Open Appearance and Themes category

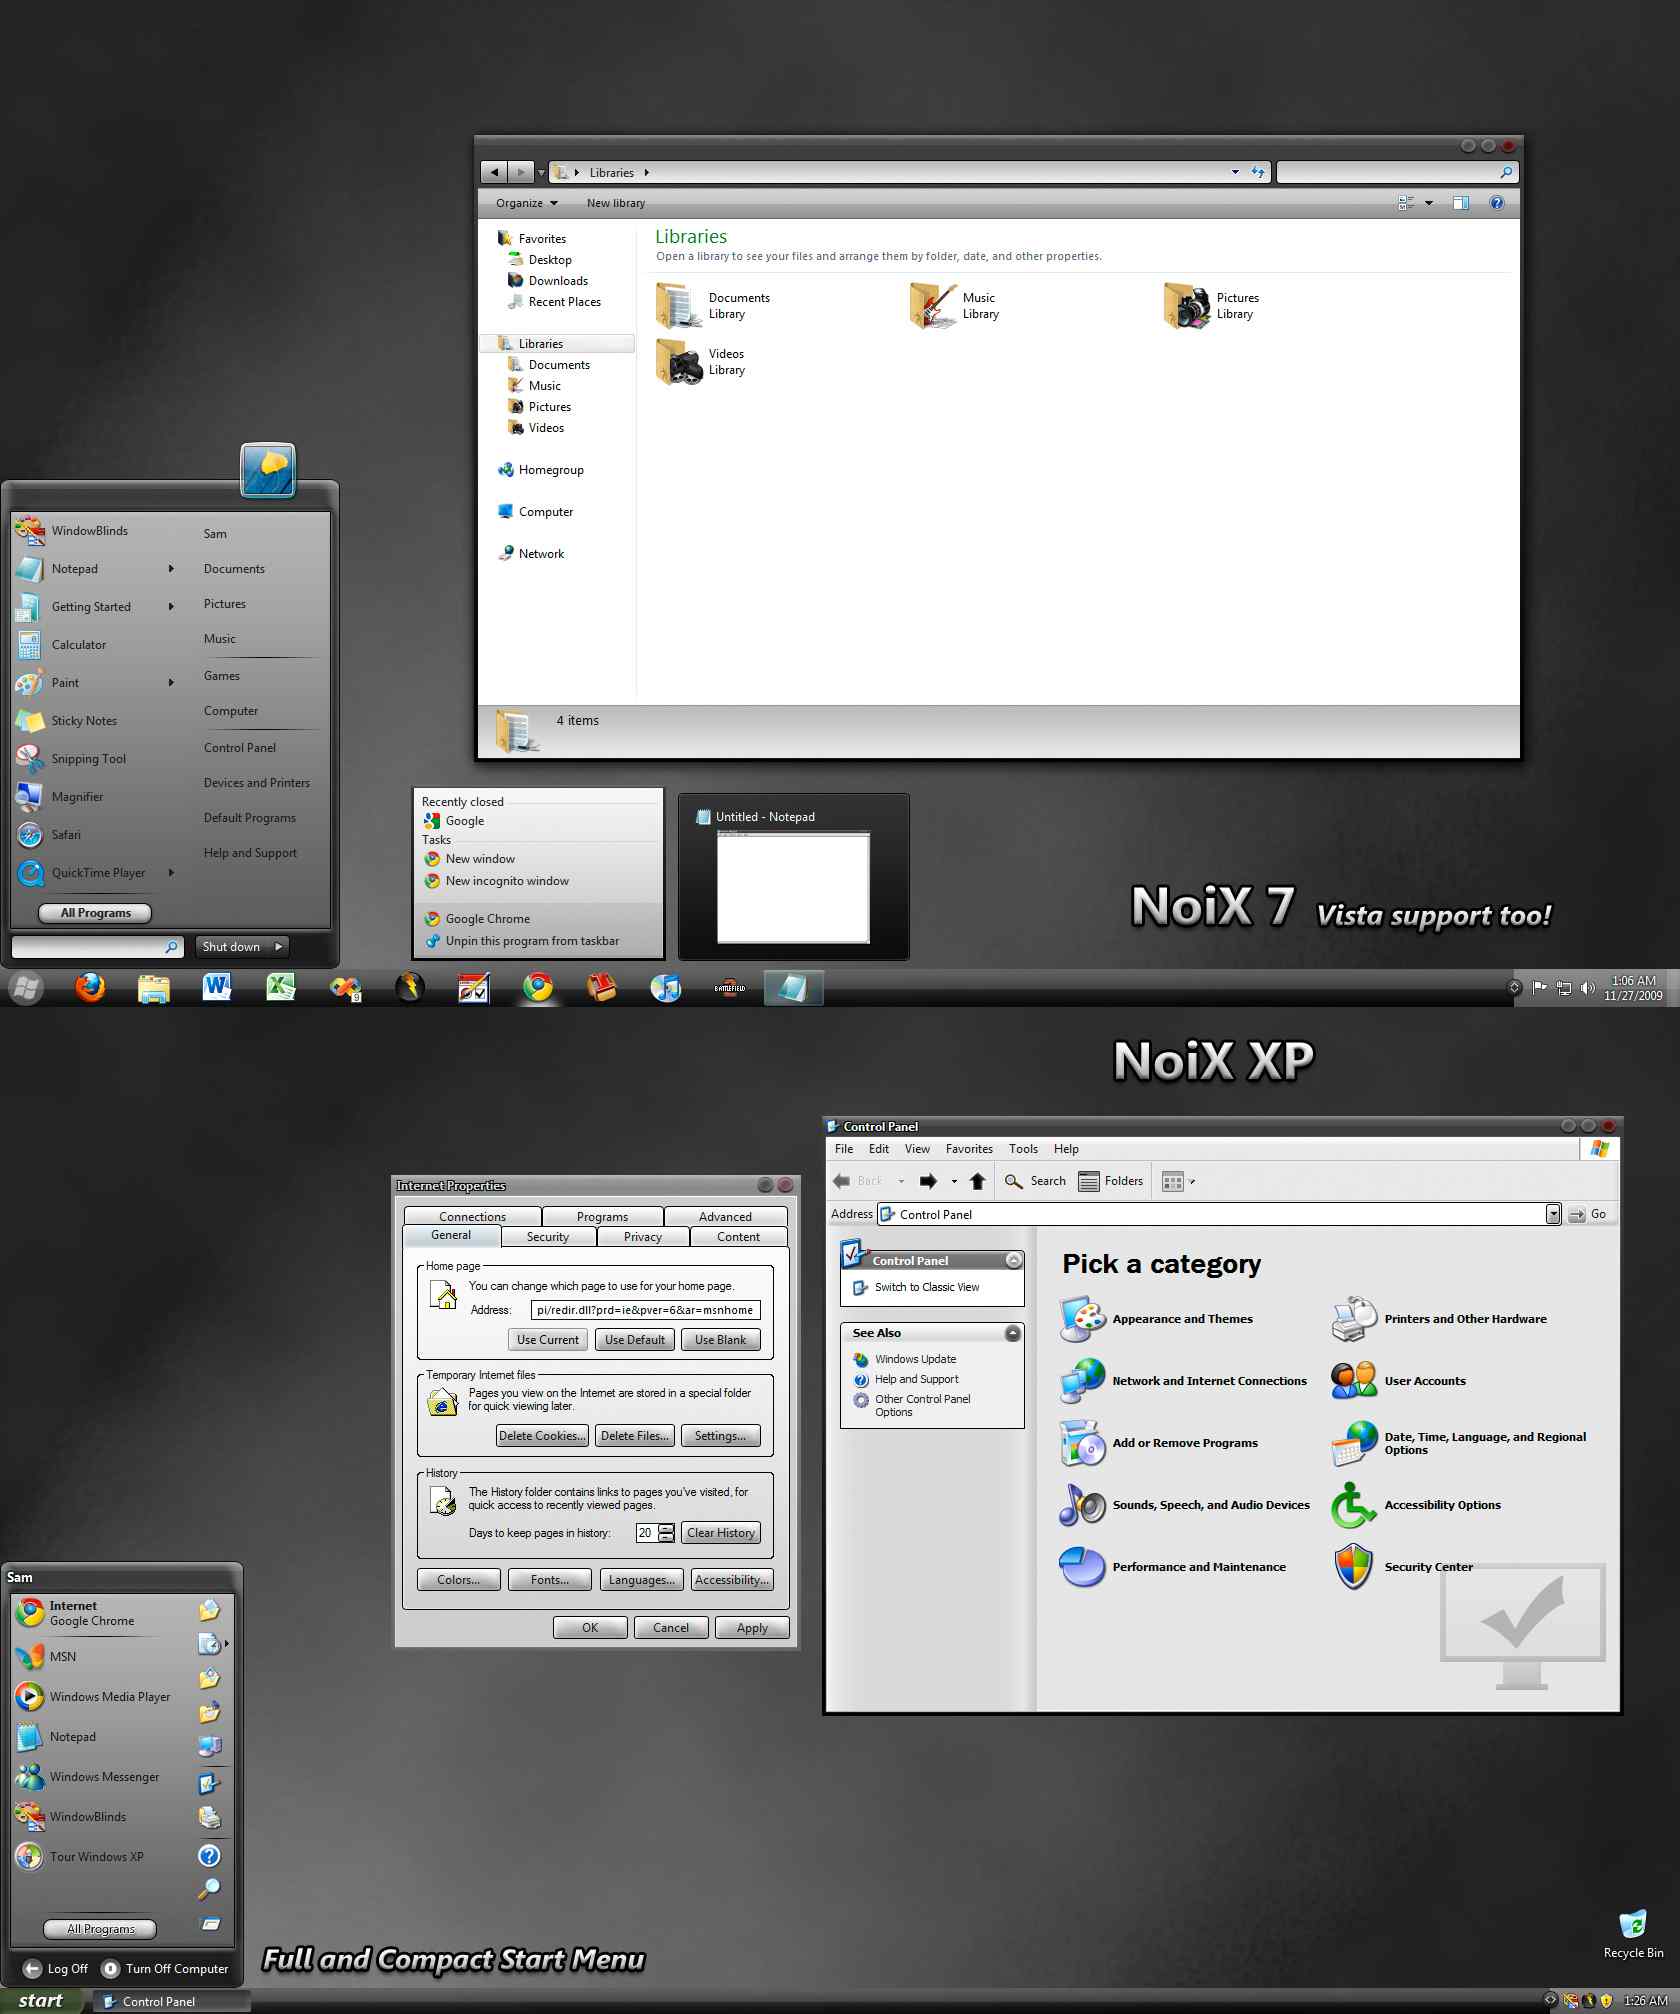coord(1157,1319)
